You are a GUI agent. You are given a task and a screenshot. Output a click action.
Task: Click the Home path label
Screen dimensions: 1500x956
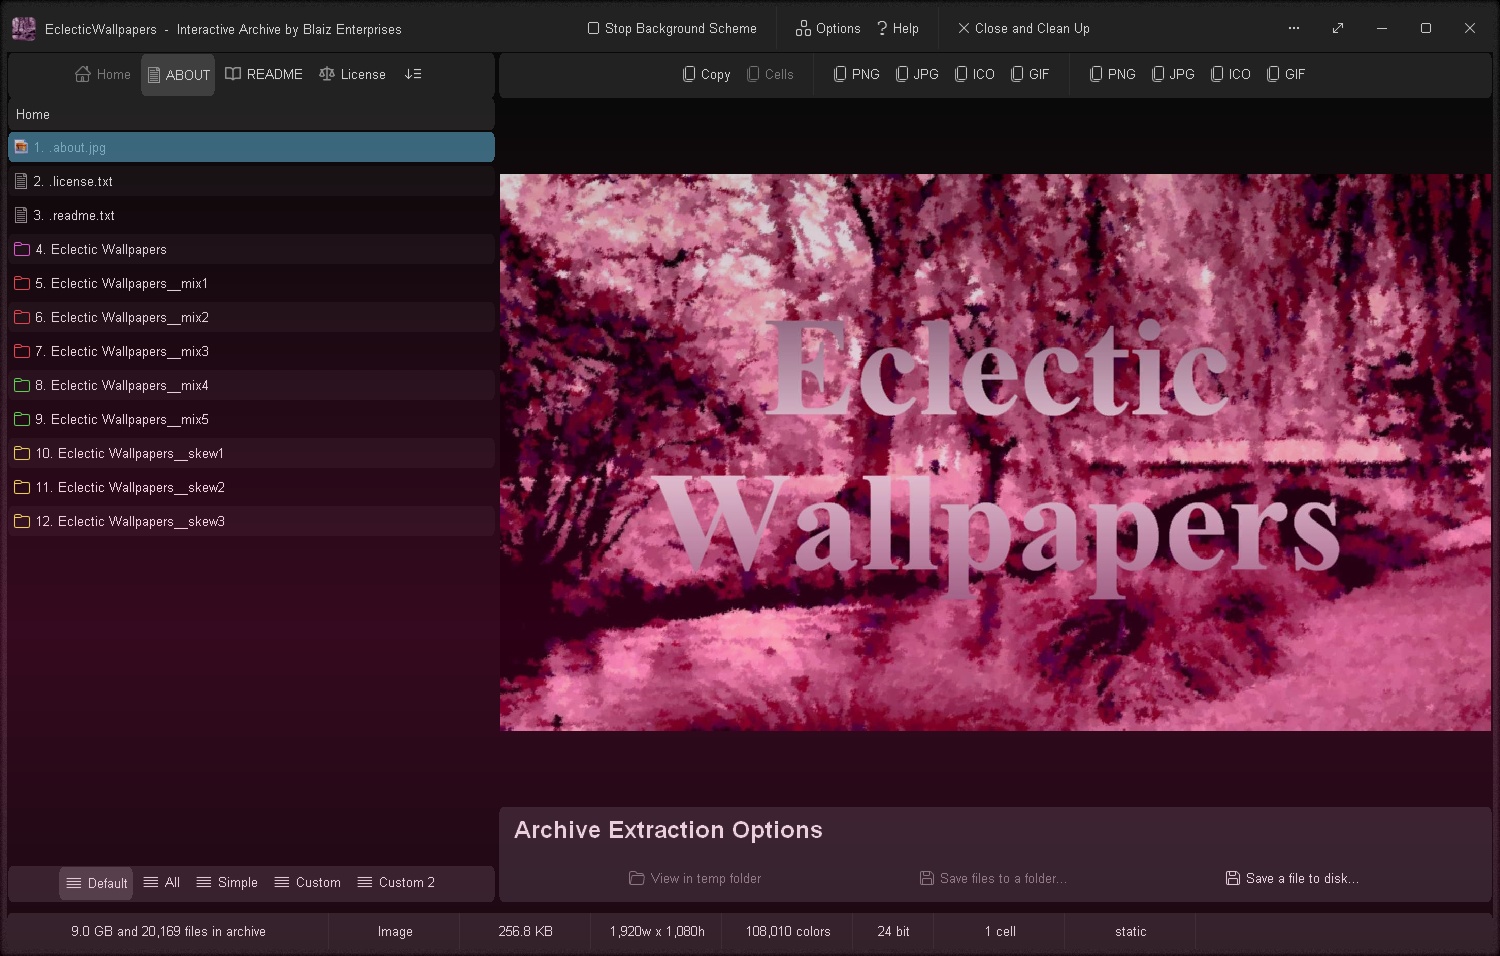pos(33,114)
